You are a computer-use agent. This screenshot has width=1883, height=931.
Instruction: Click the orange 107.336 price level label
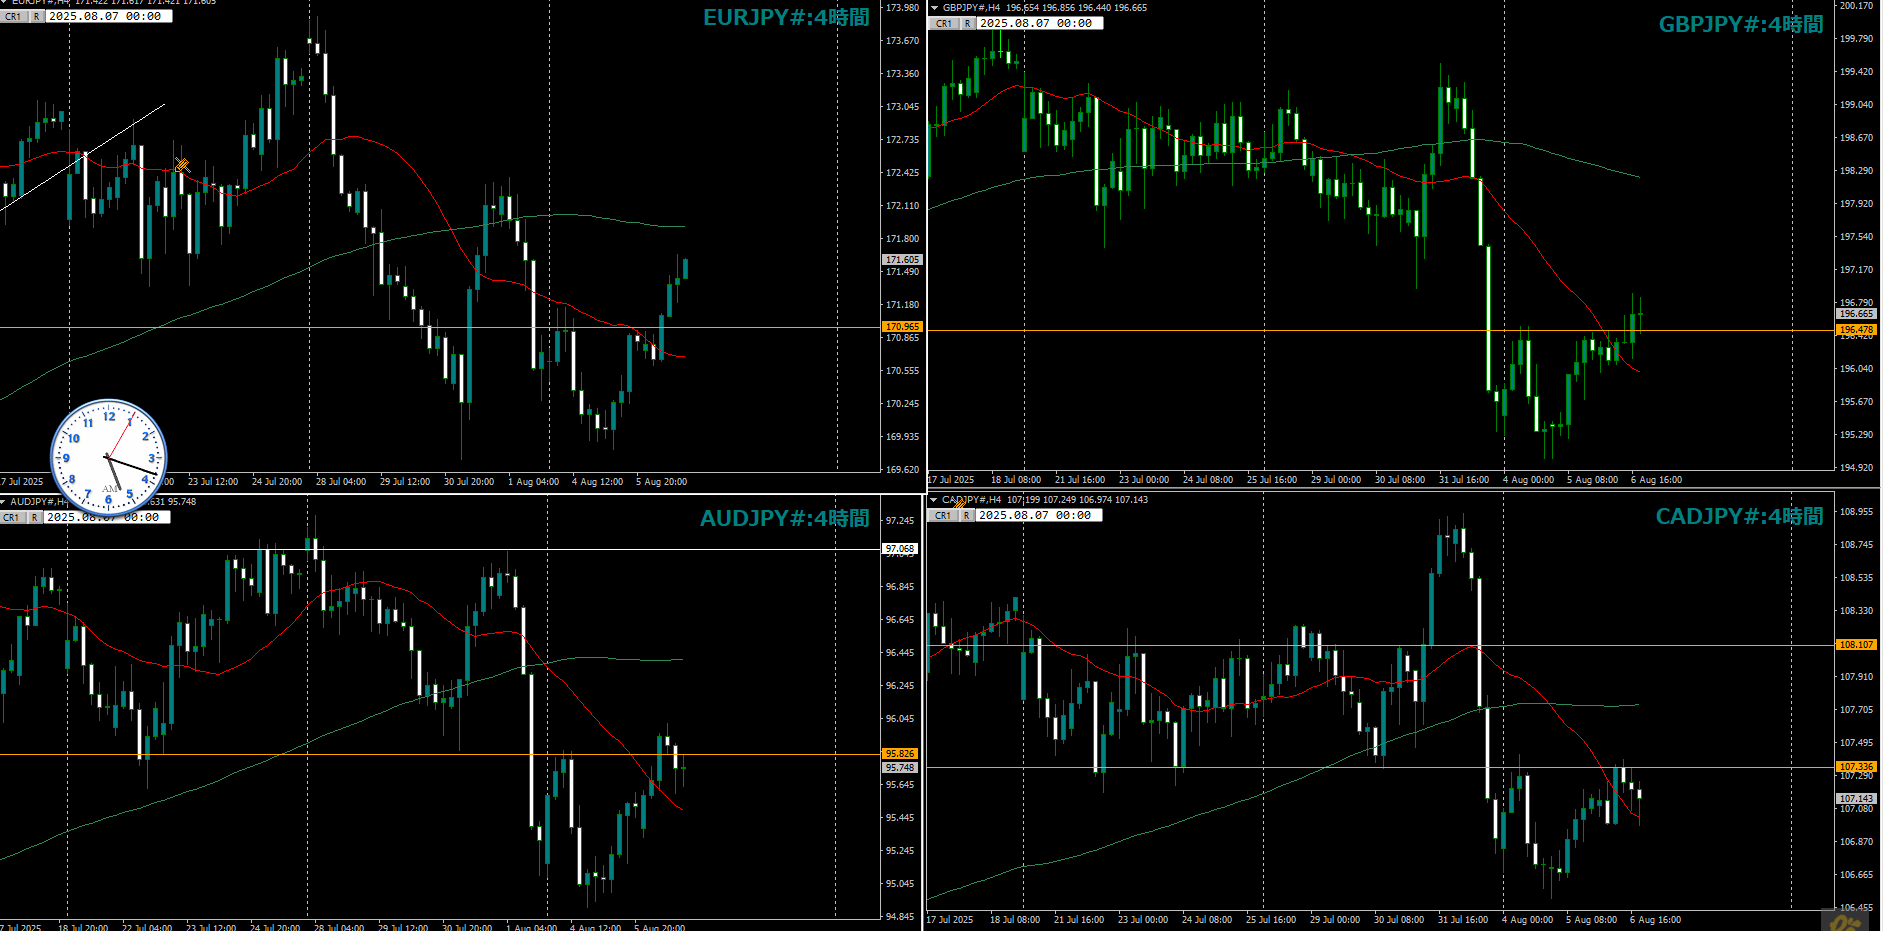coord(1857,766)
